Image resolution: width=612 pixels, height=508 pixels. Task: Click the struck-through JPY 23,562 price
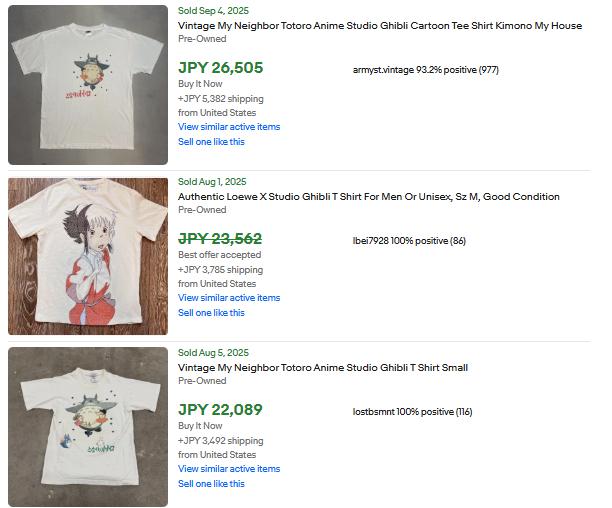click(220, 239)
